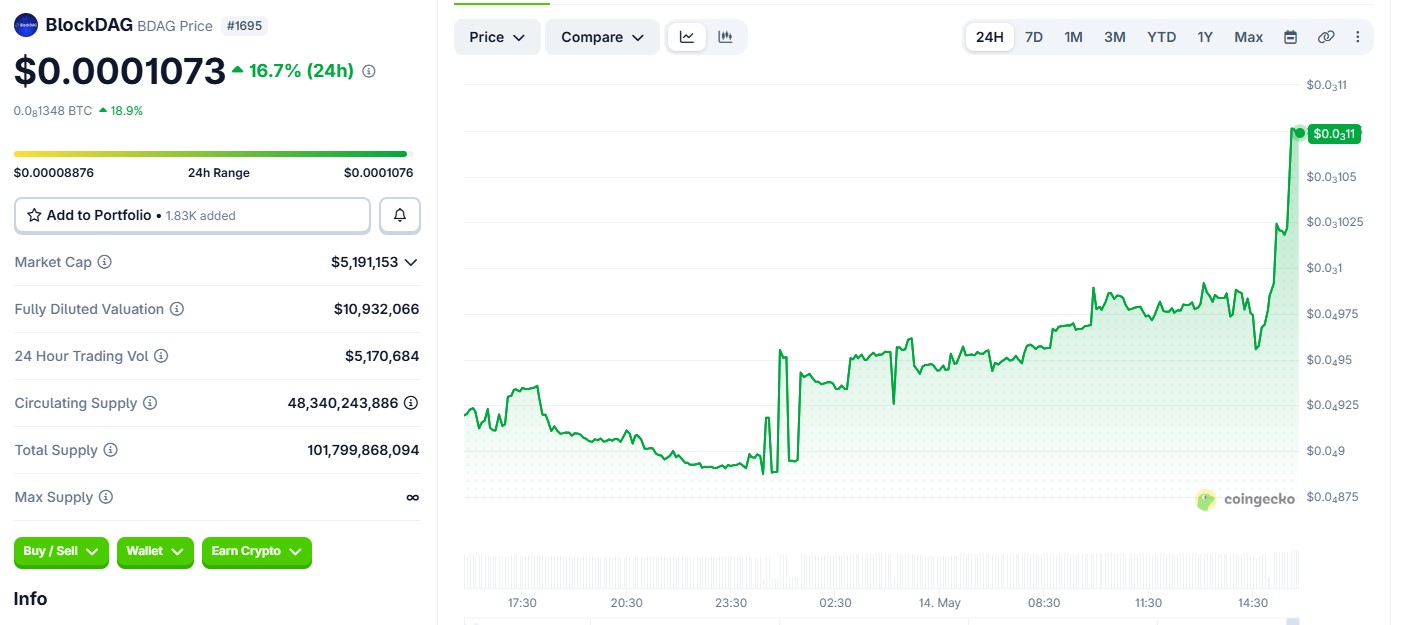Click the $0.00008876 range low value
Image resolution: width=1405 pixels, height=625 pixels.
click(54, 173)
